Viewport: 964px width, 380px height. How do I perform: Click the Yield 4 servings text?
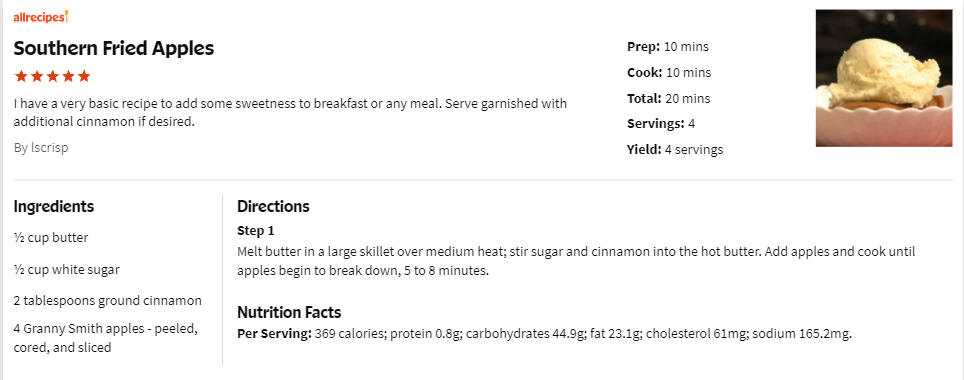(675, 149)
